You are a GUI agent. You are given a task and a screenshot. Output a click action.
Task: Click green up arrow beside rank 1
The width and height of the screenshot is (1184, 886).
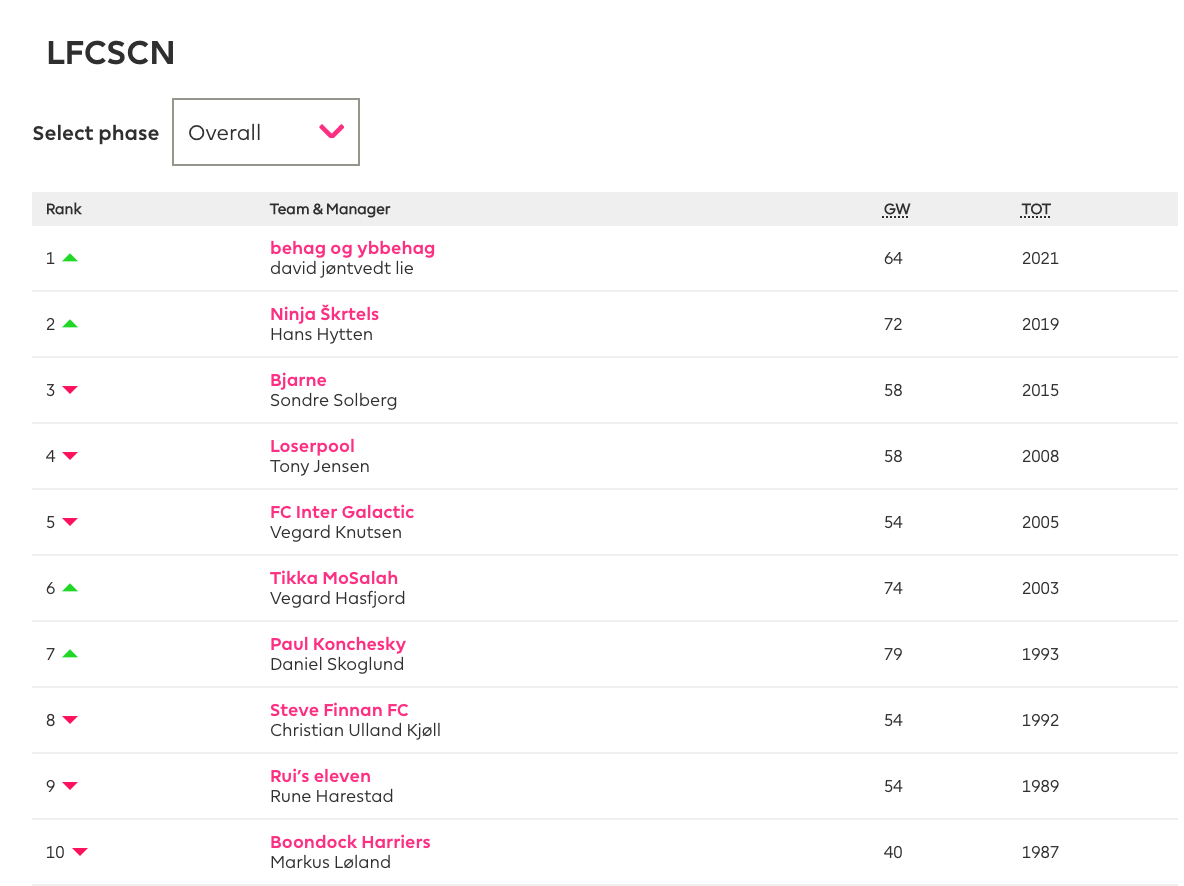click(70, 258)
